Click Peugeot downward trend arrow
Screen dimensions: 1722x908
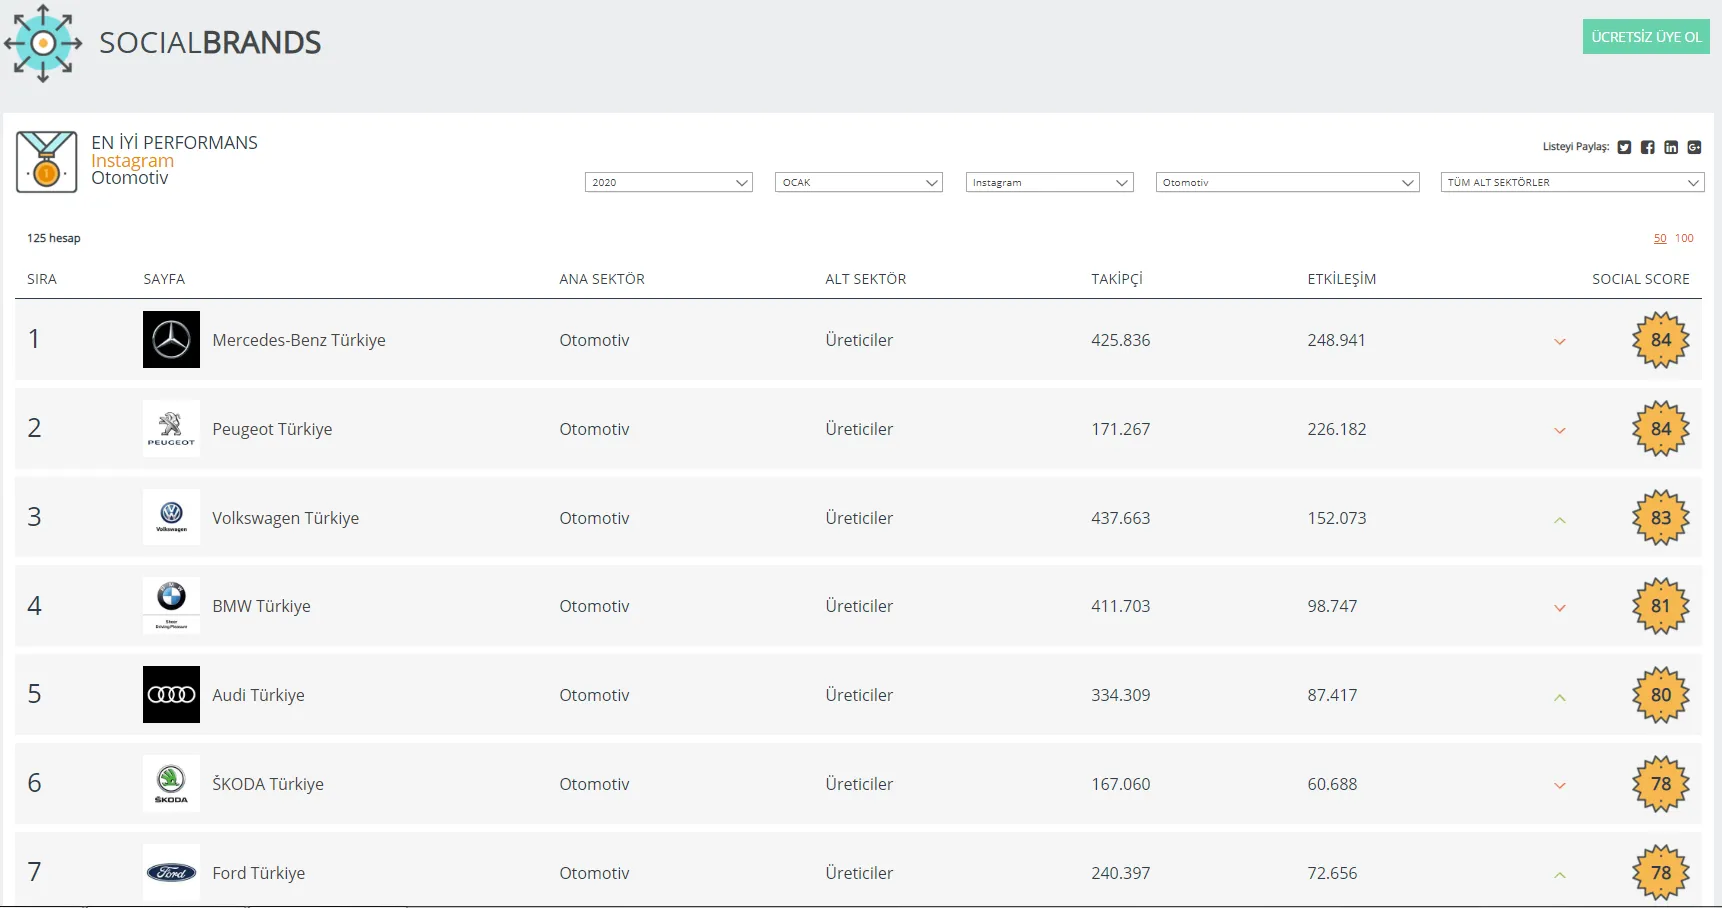pos(1560,431)
